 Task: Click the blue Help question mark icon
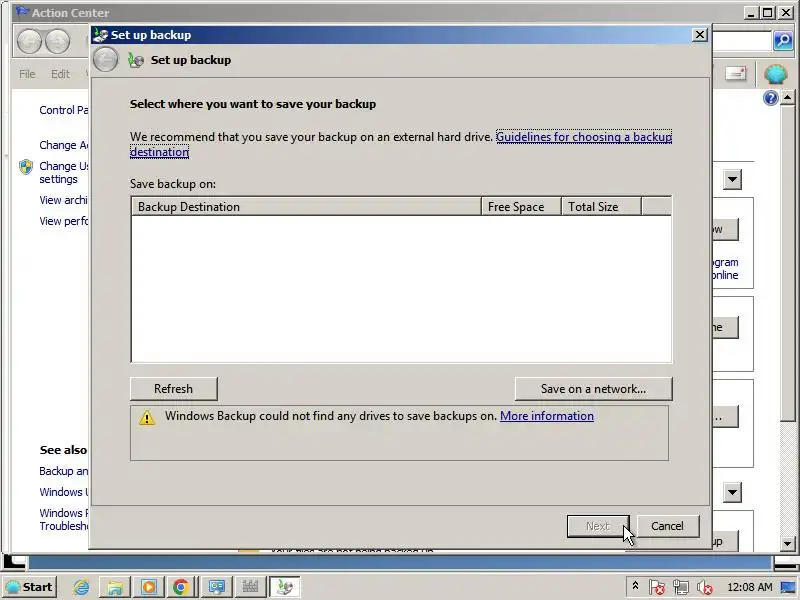[770, 98]
